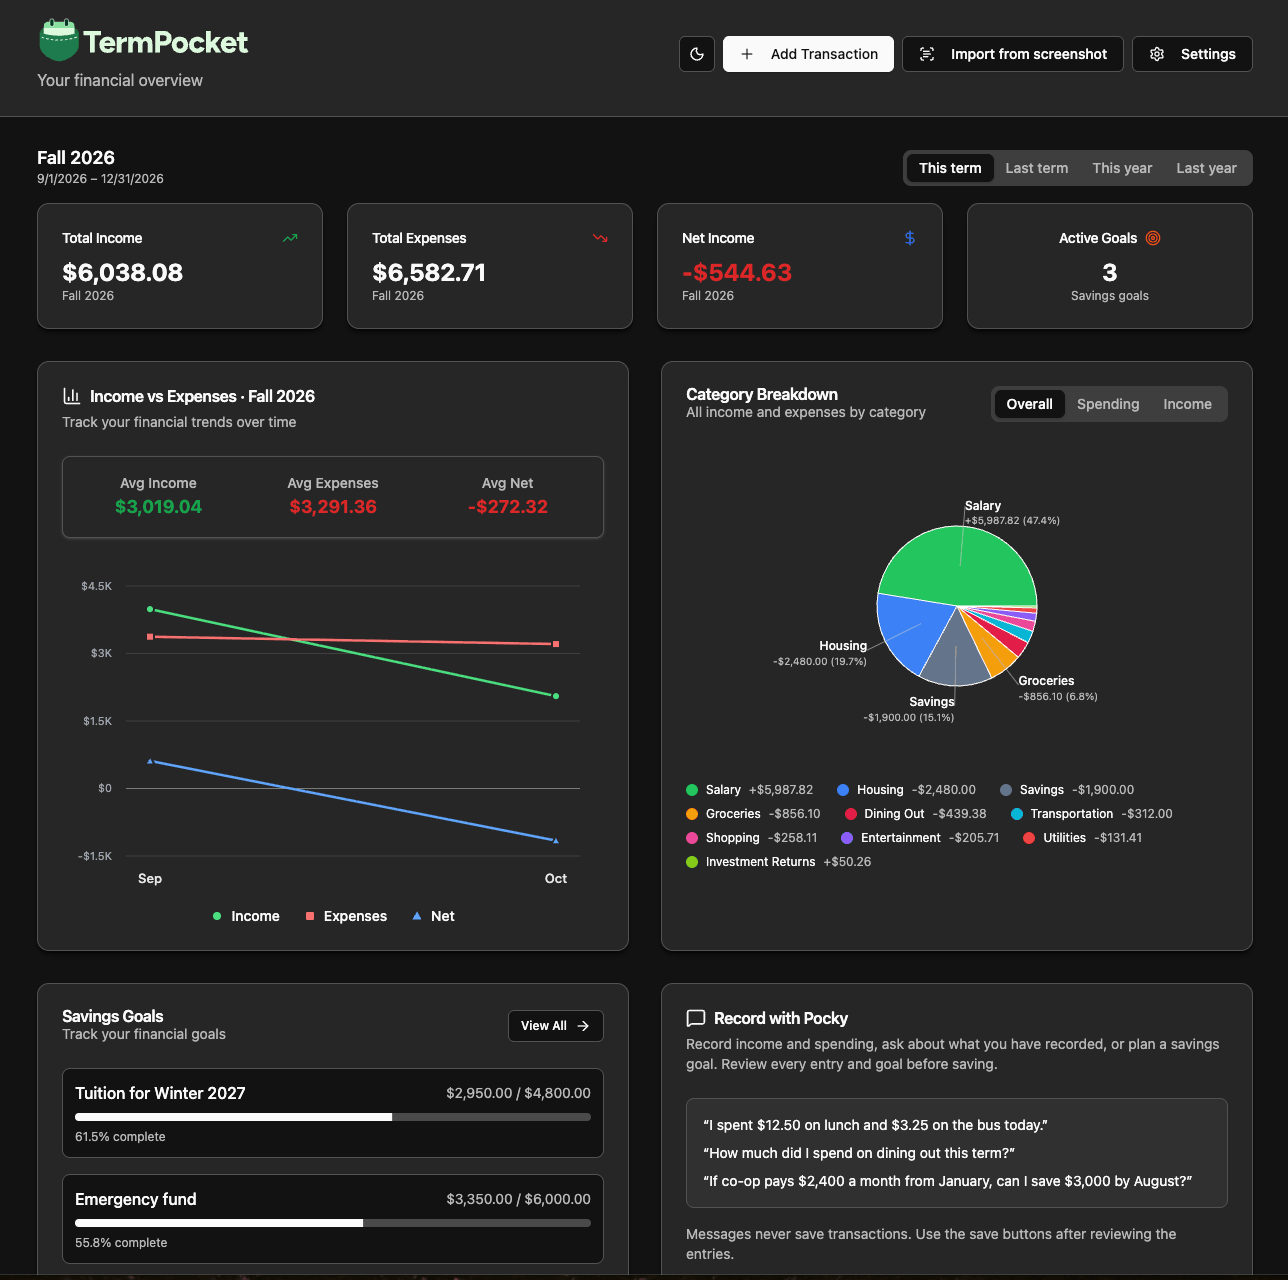Click the green Salary pie slice

click(955, 565)
